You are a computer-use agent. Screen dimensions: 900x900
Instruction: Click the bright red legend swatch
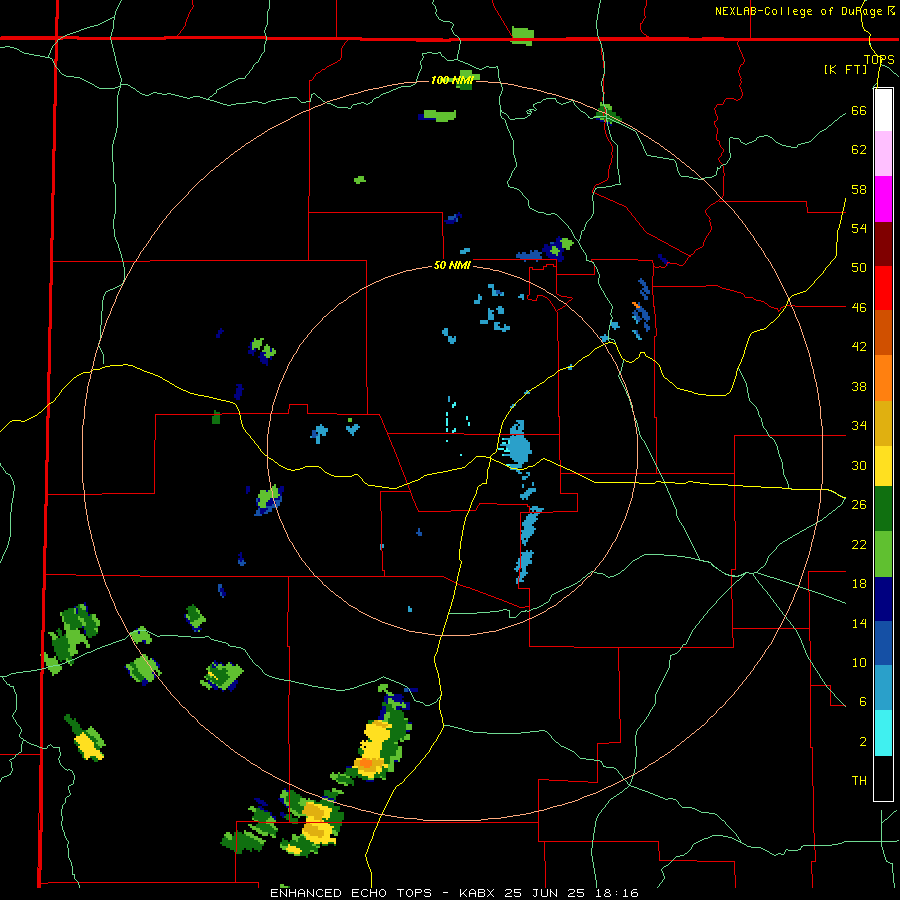point(883,288)
